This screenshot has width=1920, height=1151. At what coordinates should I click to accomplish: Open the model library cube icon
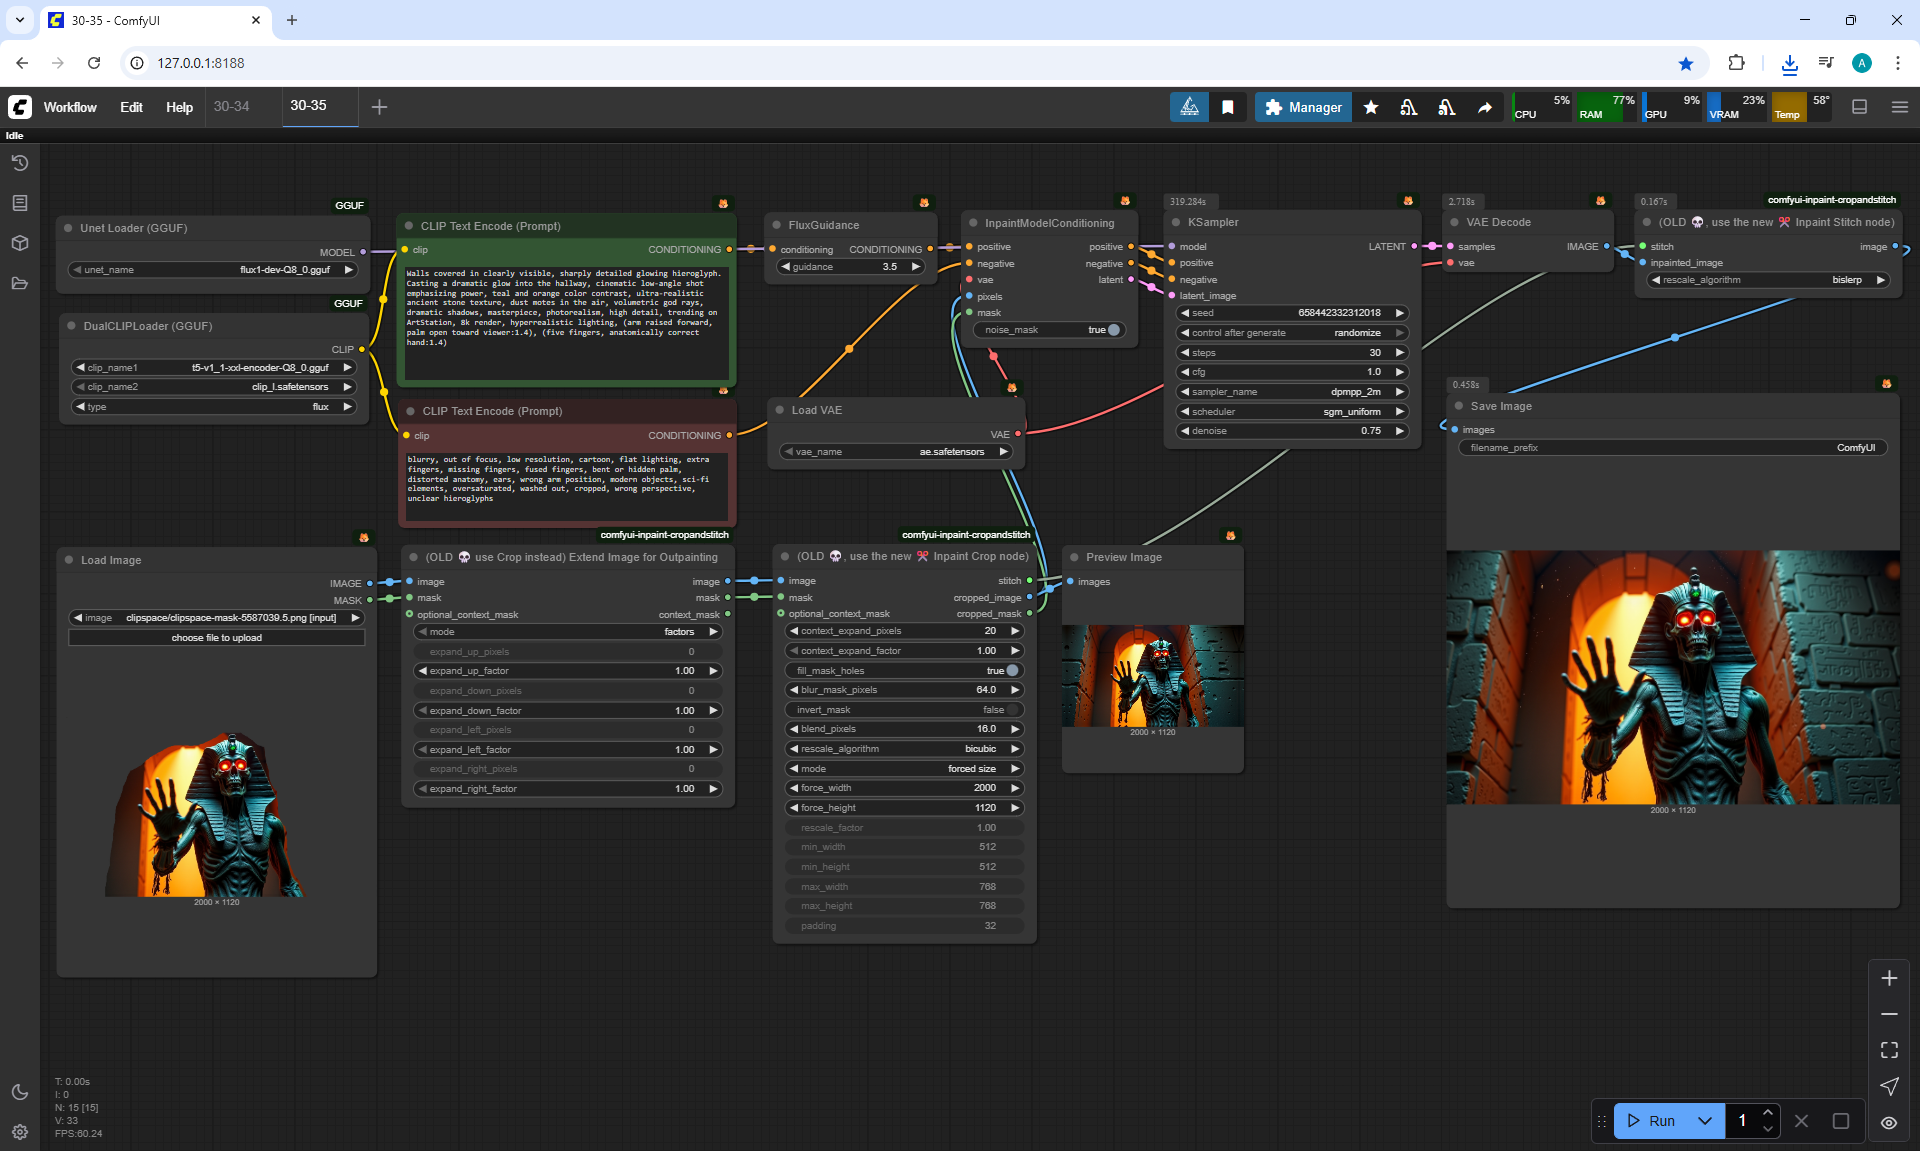[20, 243]
